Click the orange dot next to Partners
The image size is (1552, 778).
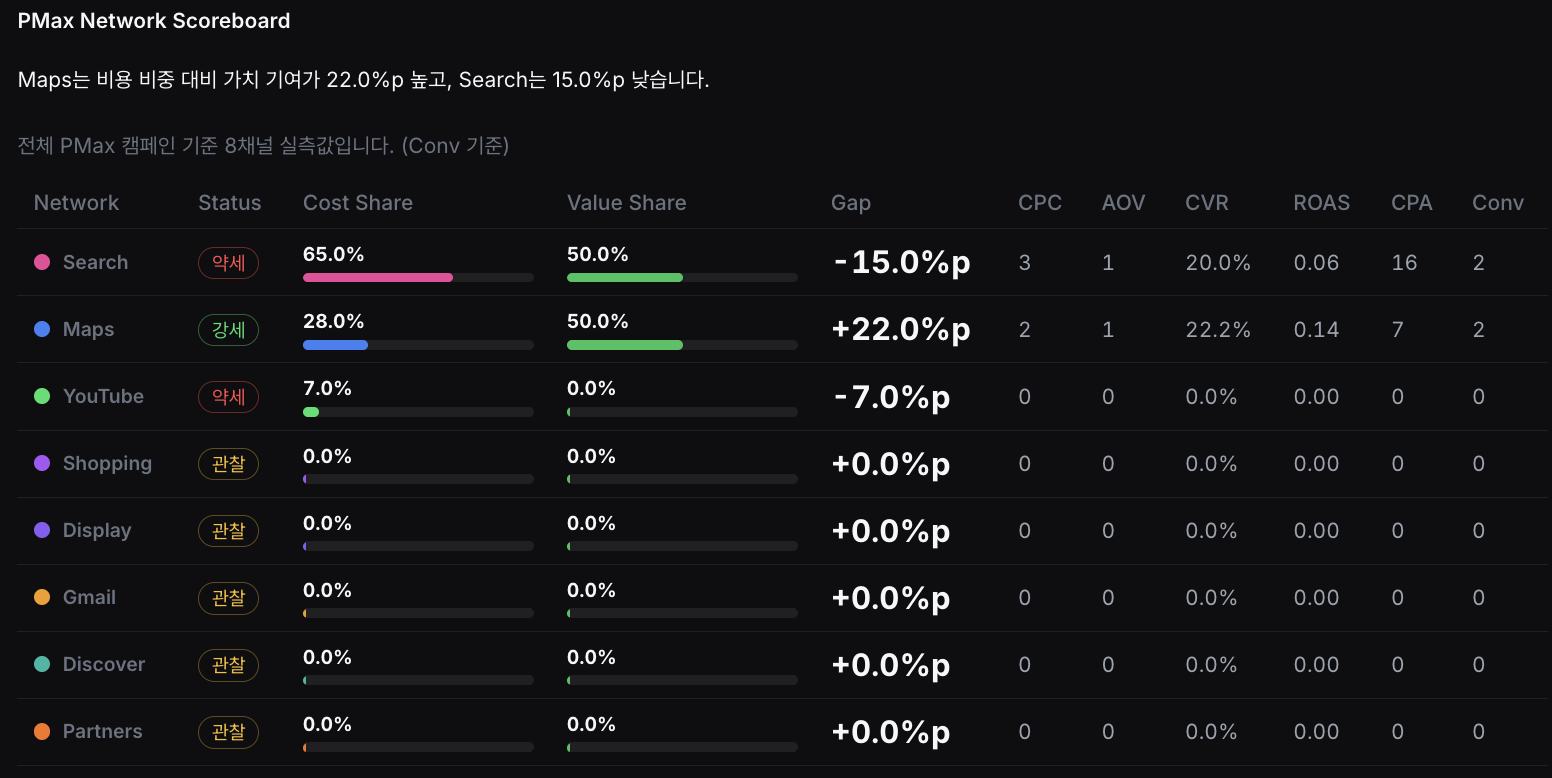click(42, 731)
